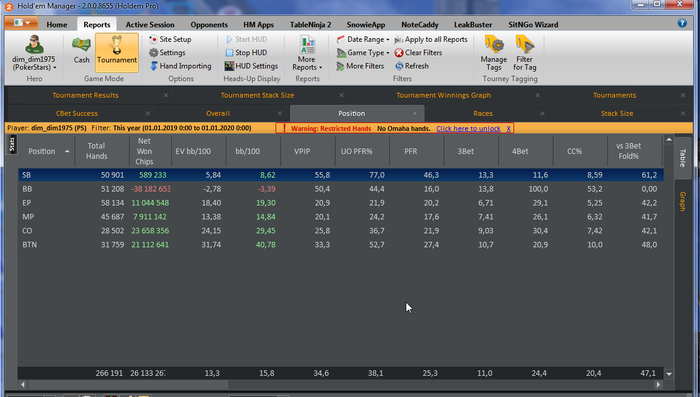The height and width of the screenshot is (397, 700).
Task: Select the Reports ribbon tab
Action: (x=97, y=25)
